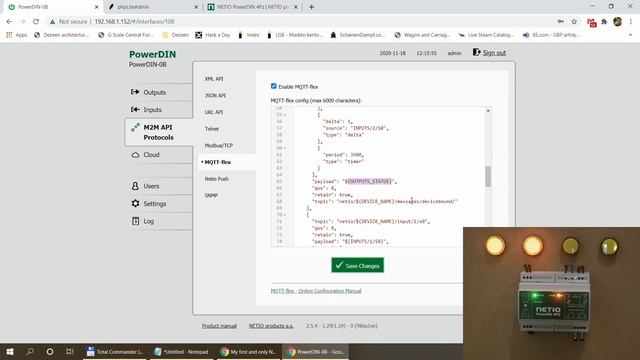Open the Settings gear icon
Screen dimensions: 640x360
(x=135, y=203)
